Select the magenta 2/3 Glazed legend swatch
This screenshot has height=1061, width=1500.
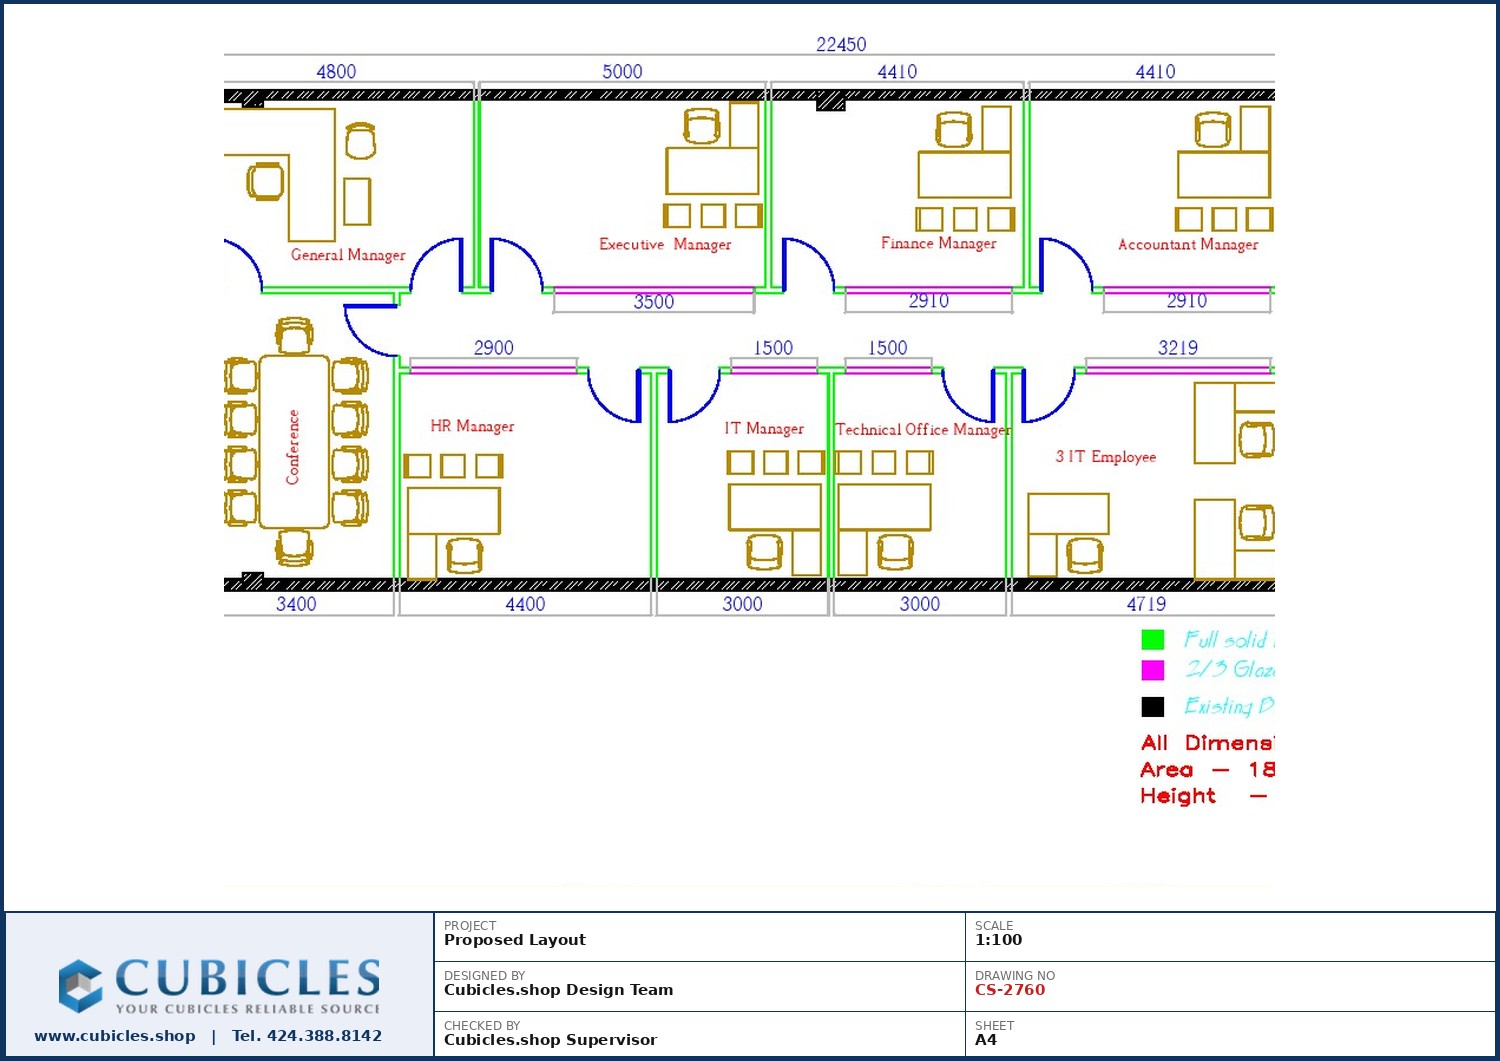1152,670
